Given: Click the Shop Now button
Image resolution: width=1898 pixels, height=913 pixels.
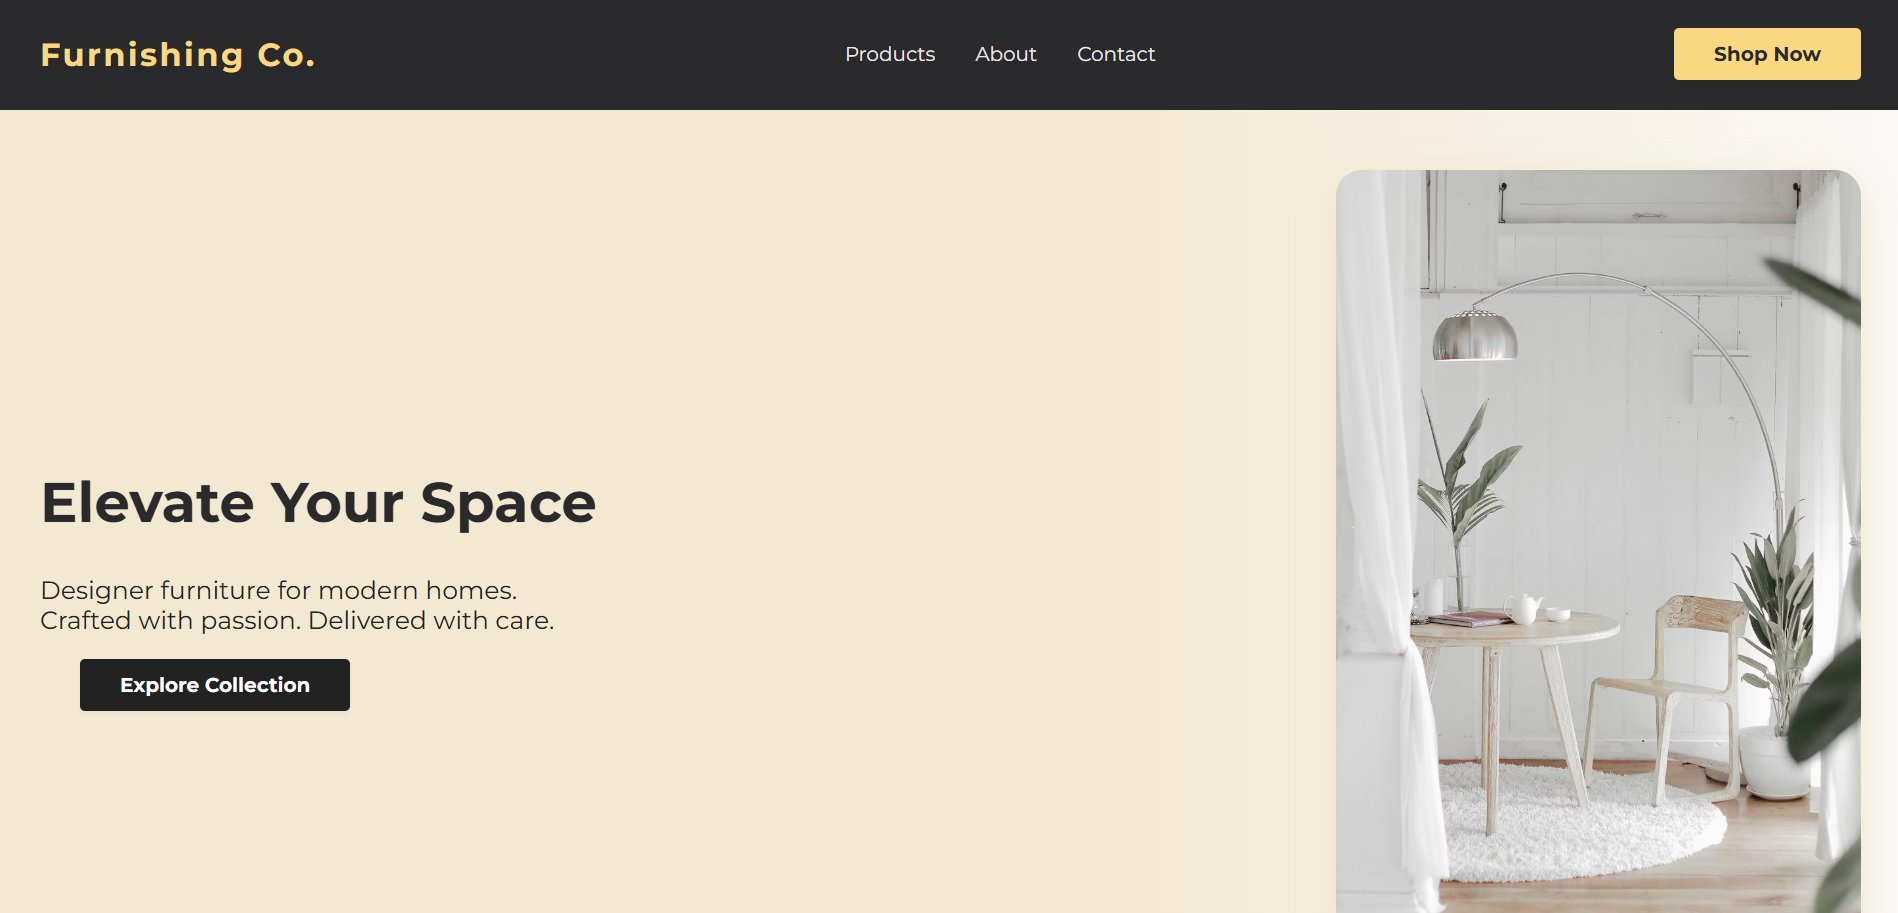Looking at the screenshot, I should coord(1766,54).
